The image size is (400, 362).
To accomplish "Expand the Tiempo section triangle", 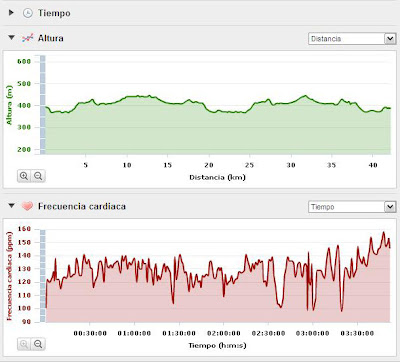I will (x=11, y=13).
